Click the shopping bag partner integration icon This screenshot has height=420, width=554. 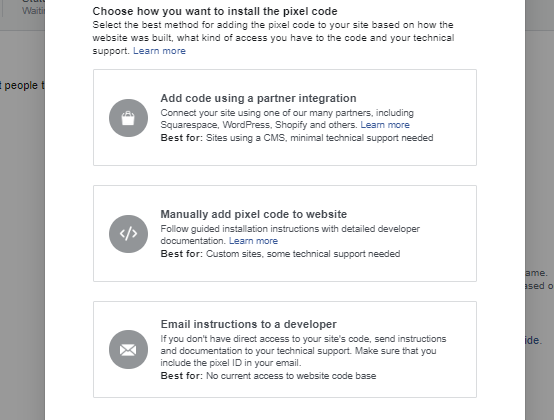[x=128, y=118]
